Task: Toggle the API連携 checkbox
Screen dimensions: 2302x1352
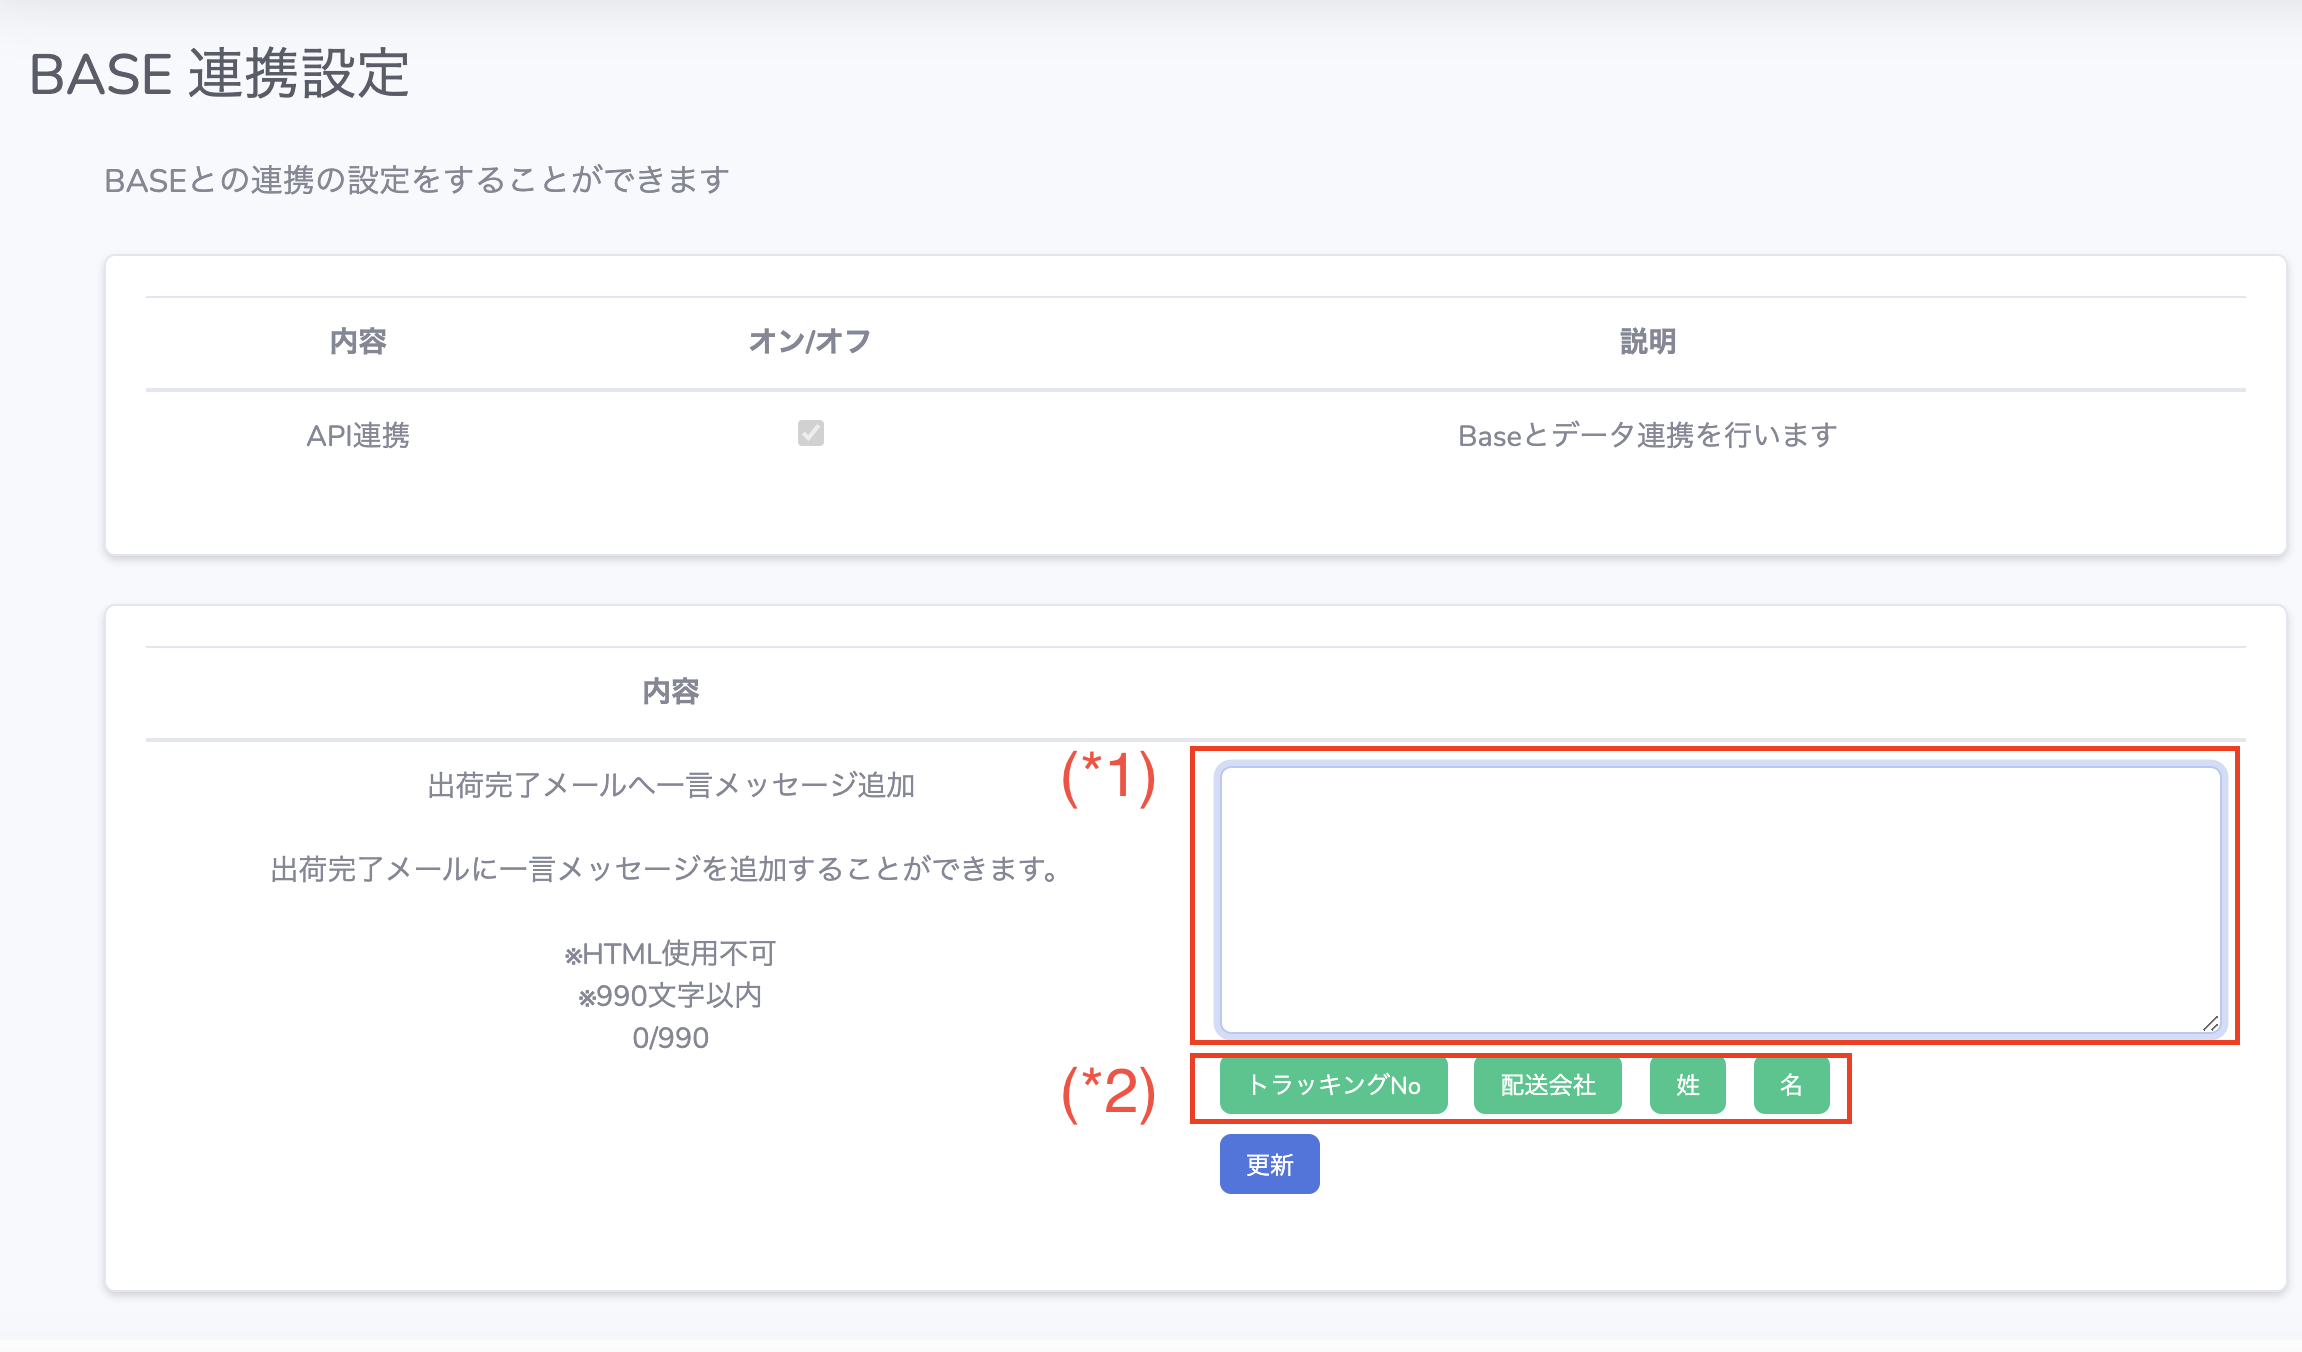Action: (x=810, y=433)
